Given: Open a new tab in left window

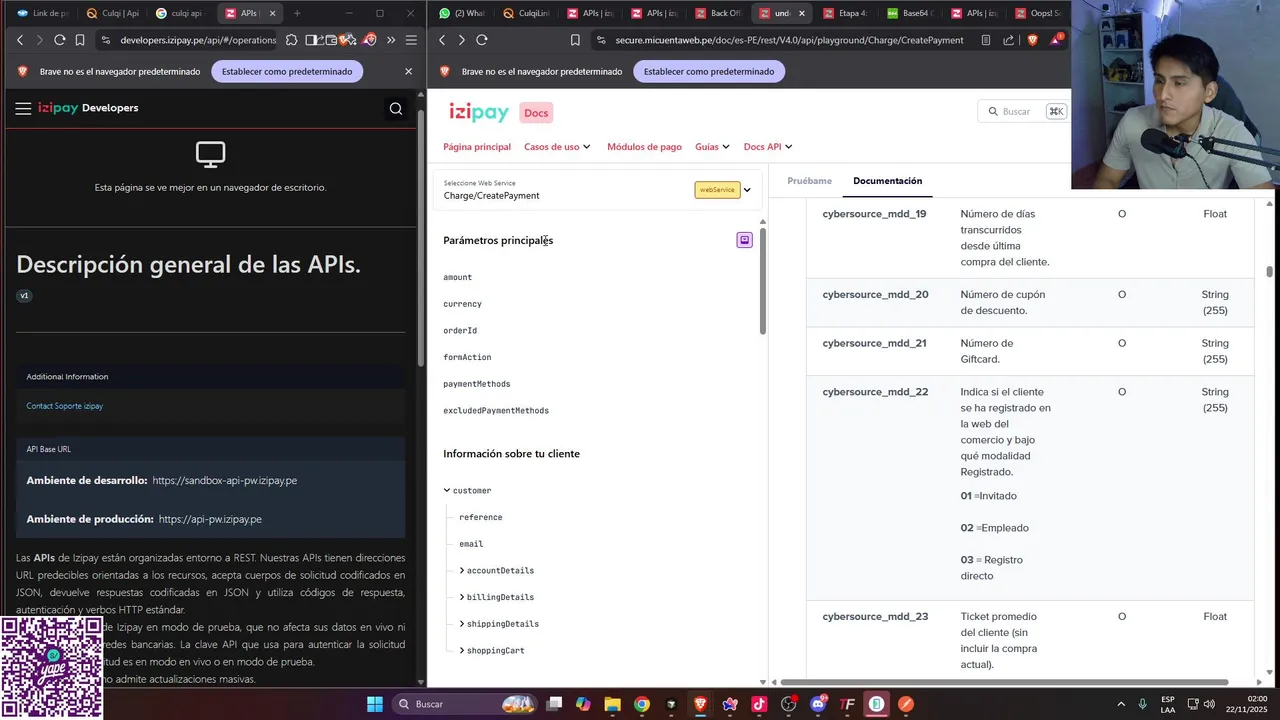Looking at the screenshot, I should (297, 13).
